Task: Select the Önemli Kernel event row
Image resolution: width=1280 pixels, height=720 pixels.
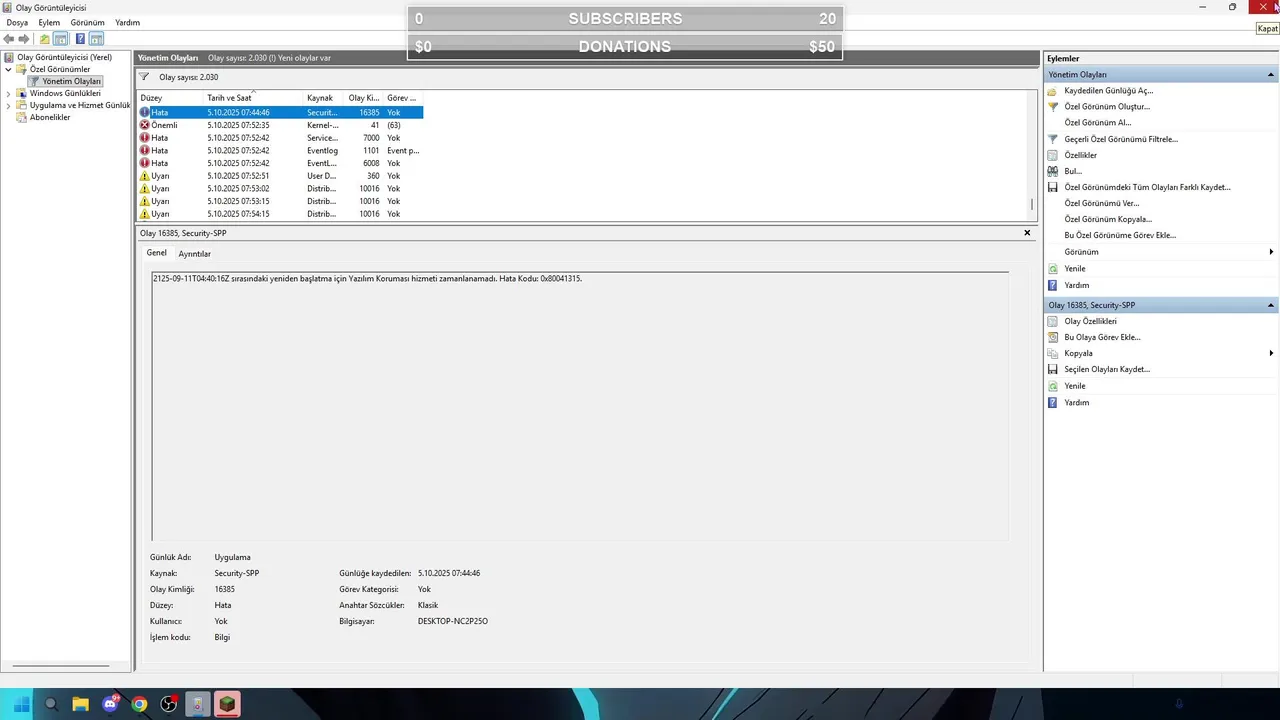Action: [x=280, y=125]
